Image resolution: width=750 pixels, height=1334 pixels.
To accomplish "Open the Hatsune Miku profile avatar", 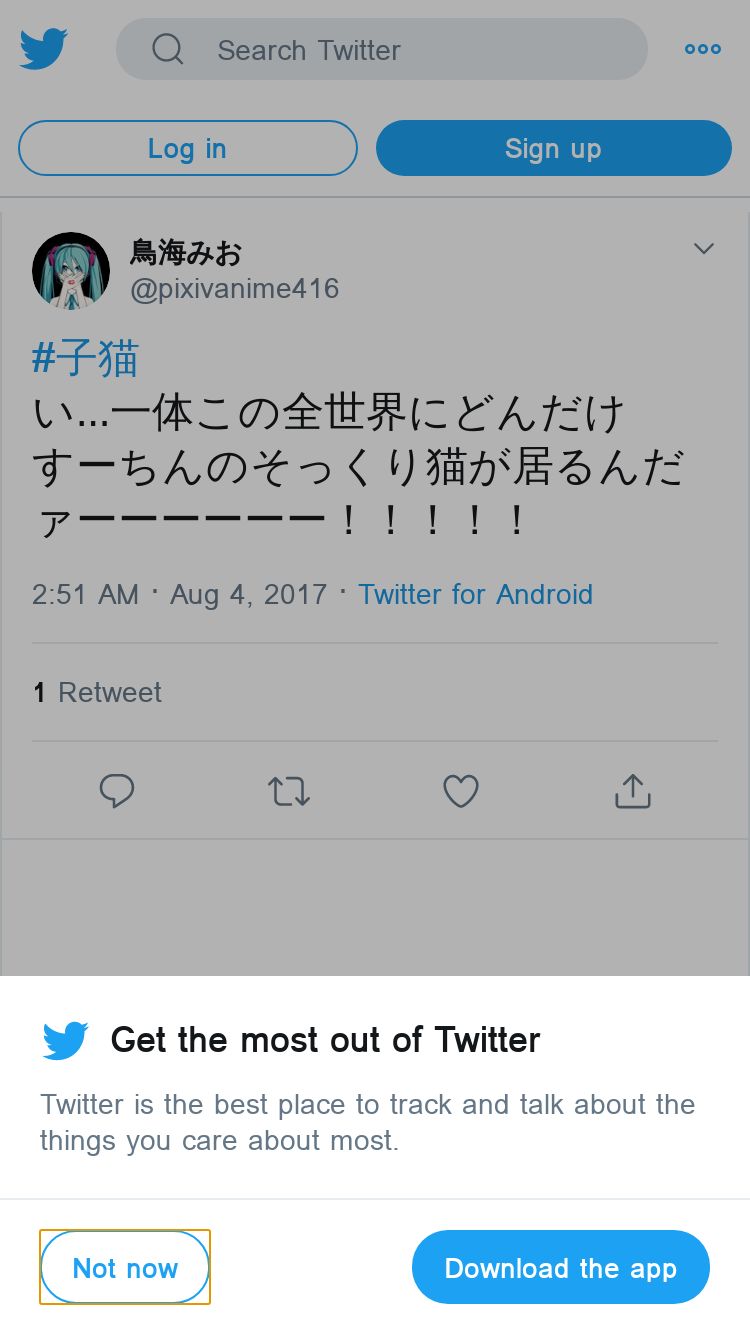I will [x=71, y=271].
